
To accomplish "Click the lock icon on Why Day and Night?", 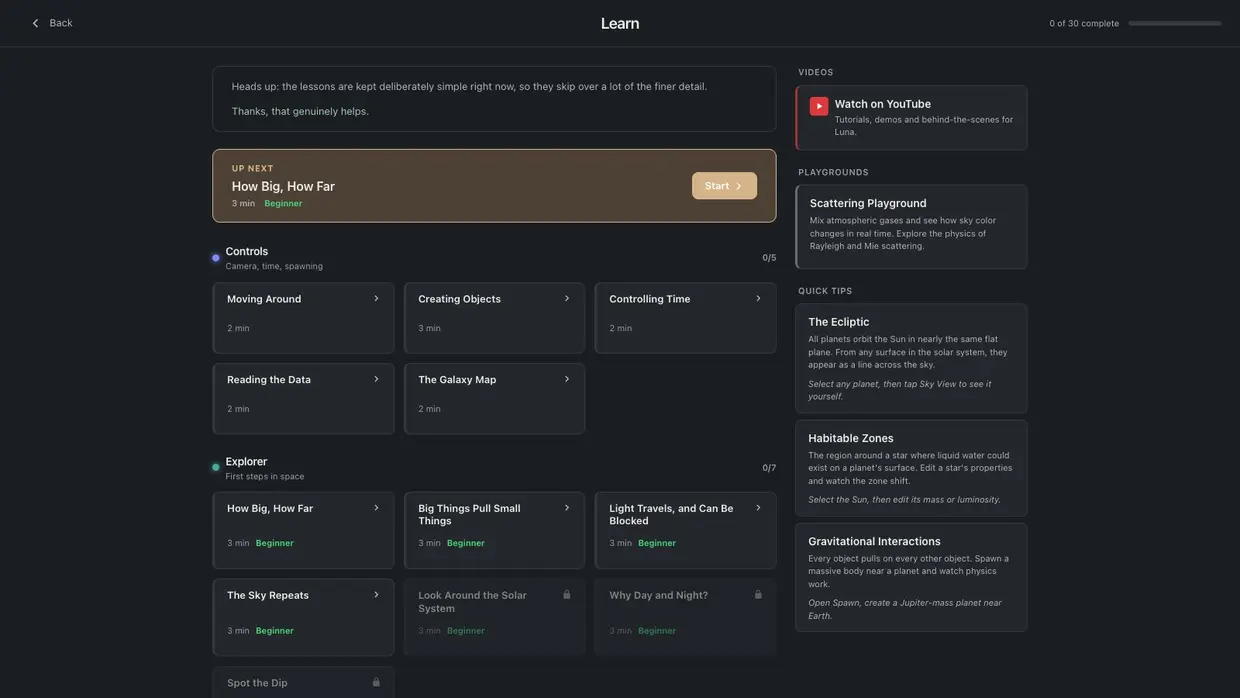I will click(x=758, y=595).
